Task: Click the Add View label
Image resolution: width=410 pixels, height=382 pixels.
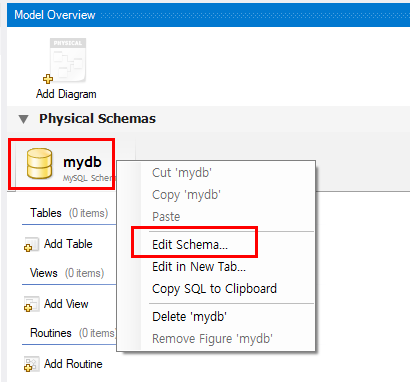Action: pos(66,304)
